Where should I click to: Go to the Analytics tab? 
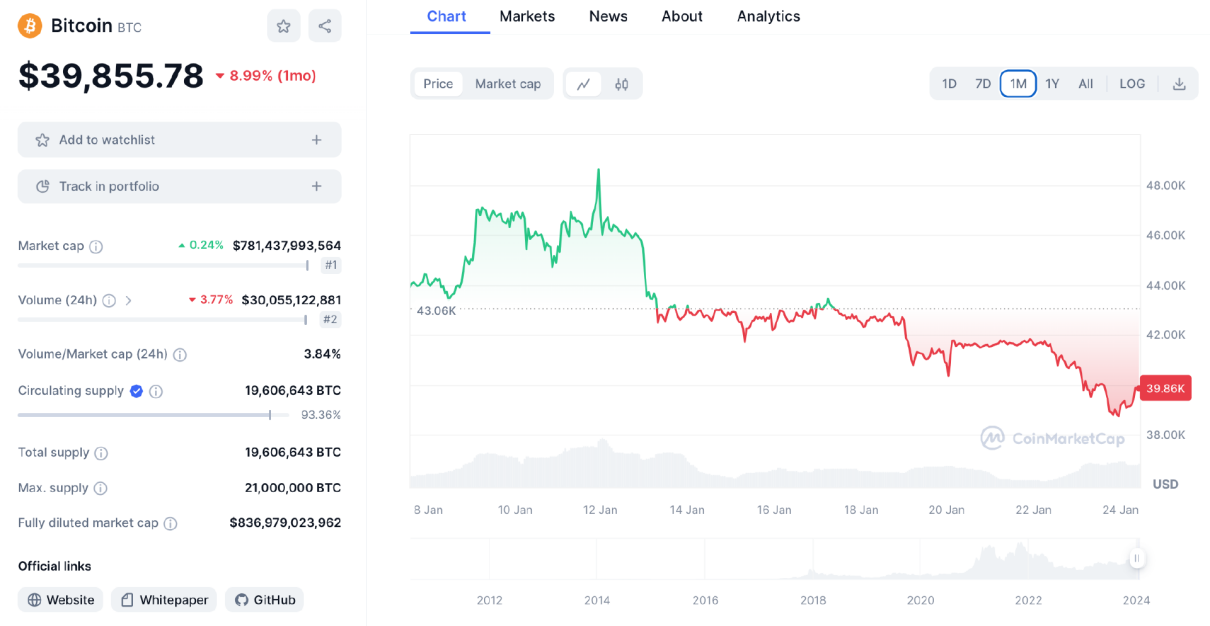pos(768,16)
